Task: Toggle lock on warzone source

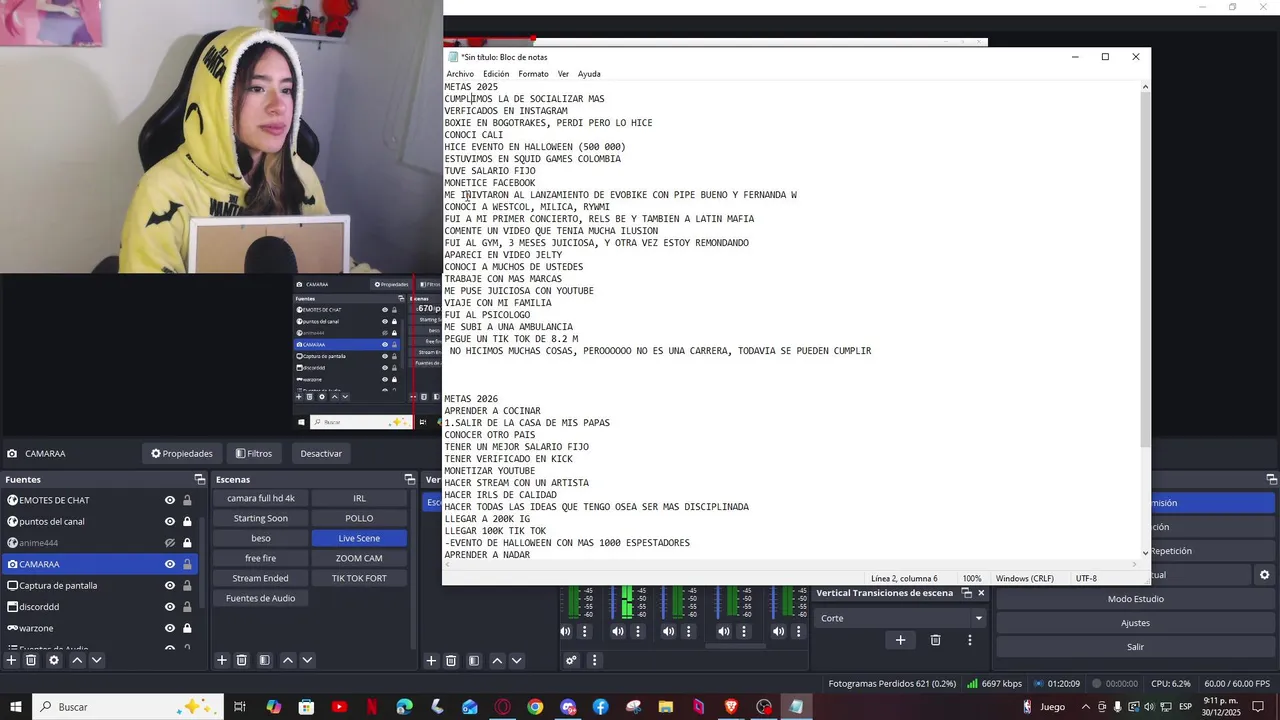Action: [187, 628]
